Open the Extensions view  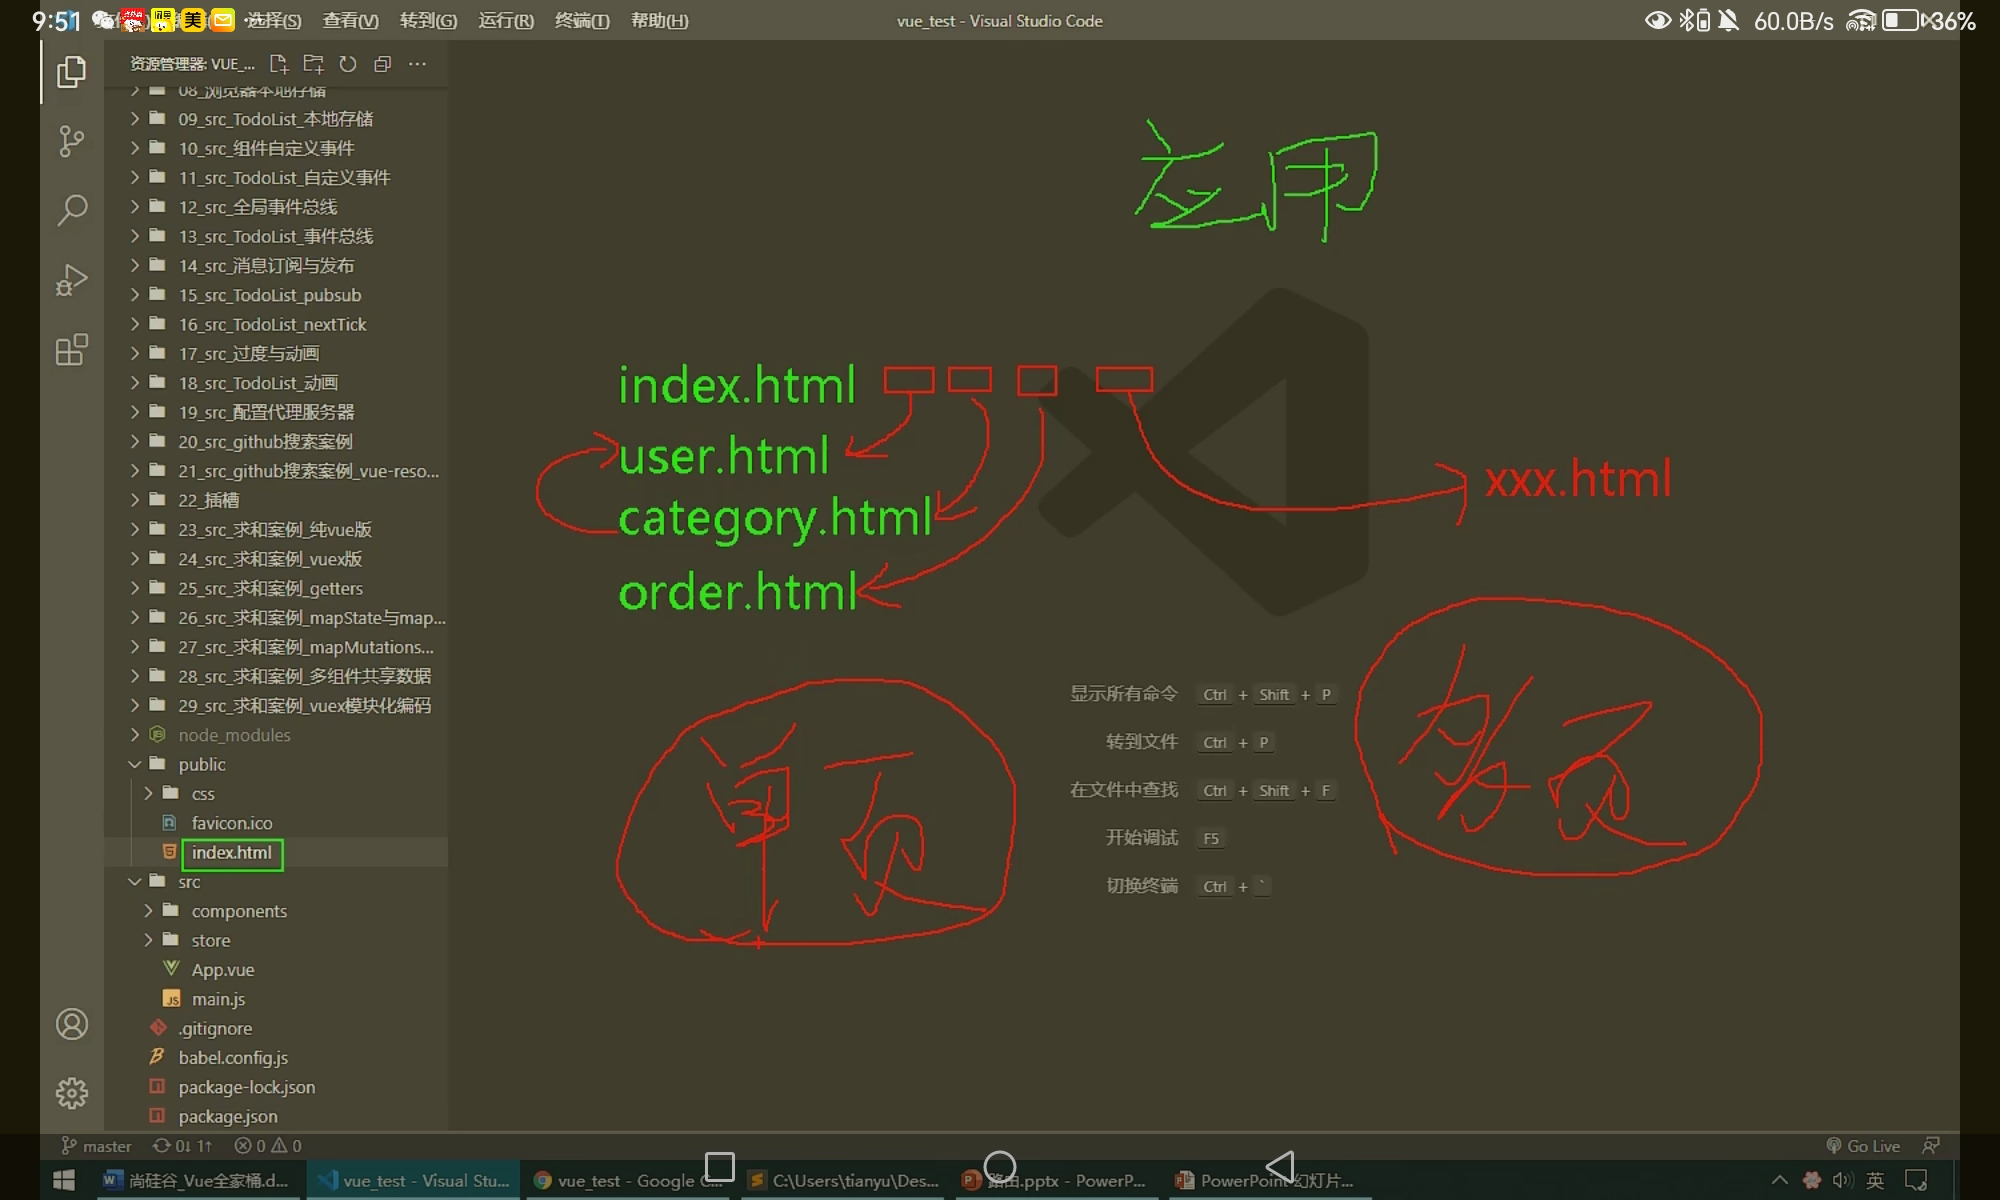coord(71,350)
